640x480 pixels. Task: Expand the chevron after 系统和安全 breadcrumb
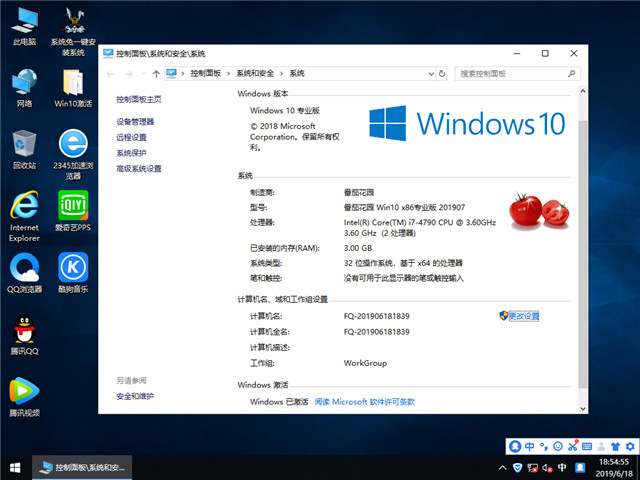(282, 73)
